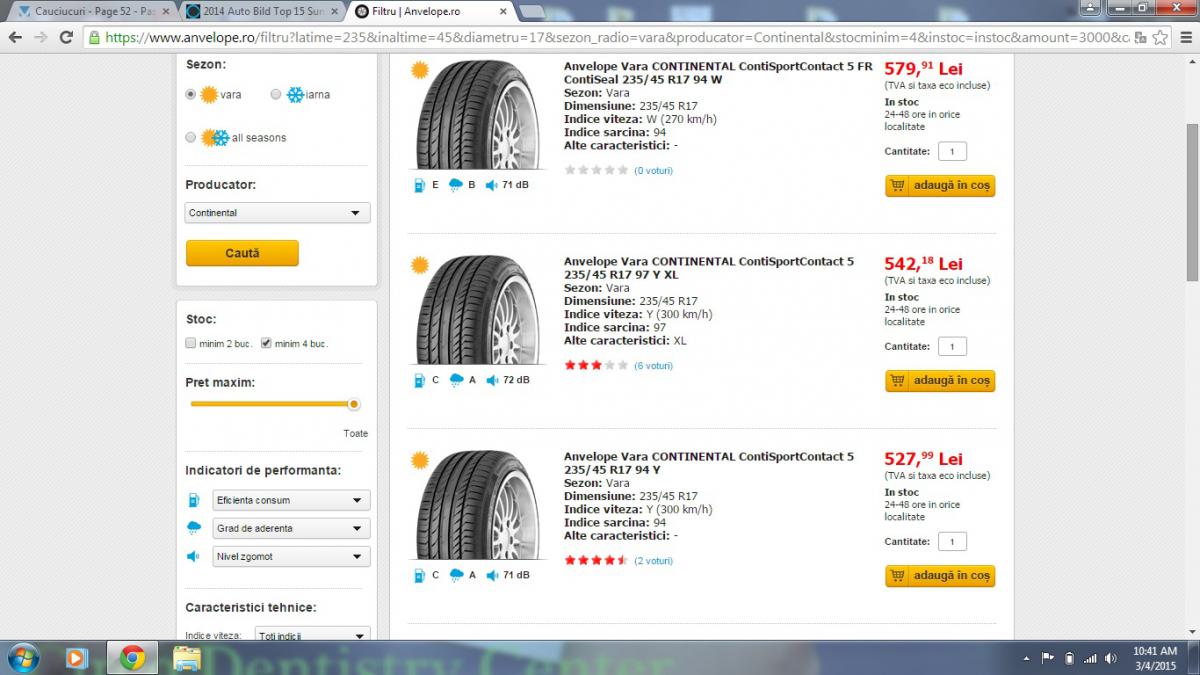Bookmark page with the star icon

[x=1159, y=37]
